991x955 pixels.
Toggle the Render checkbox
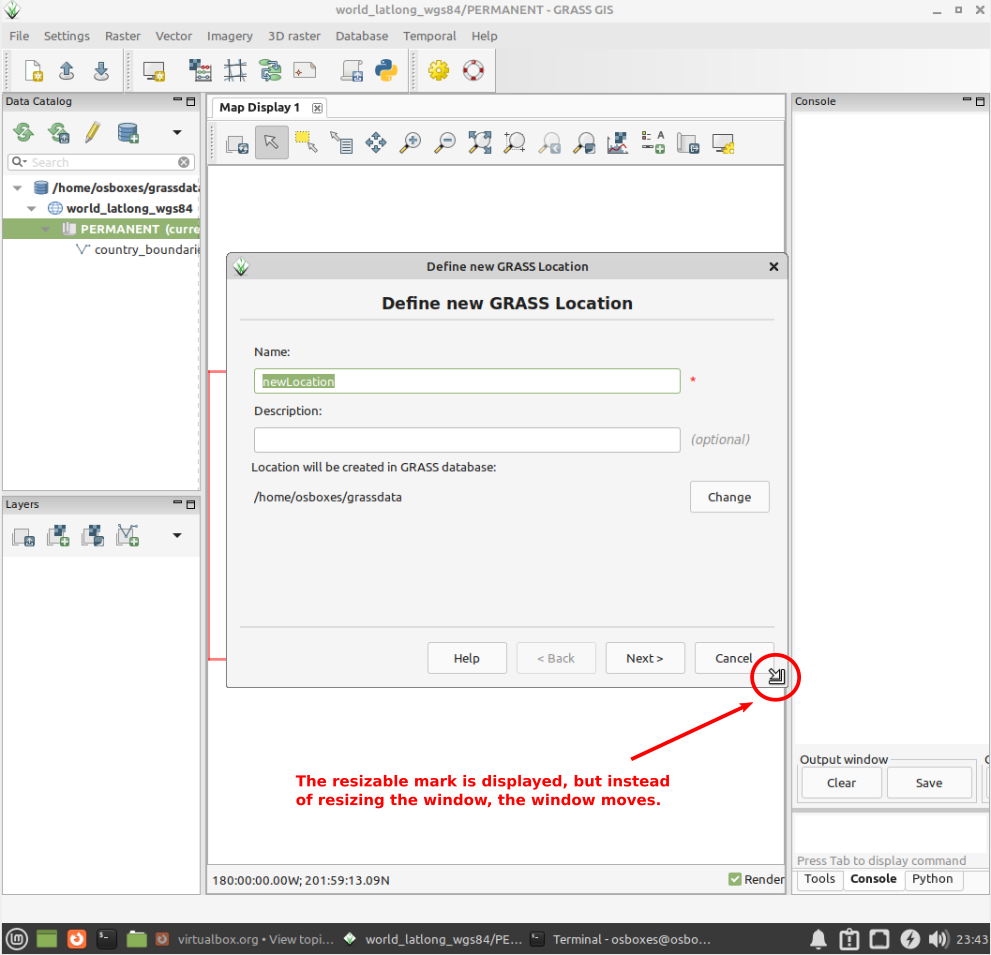(x=737, y=879)
